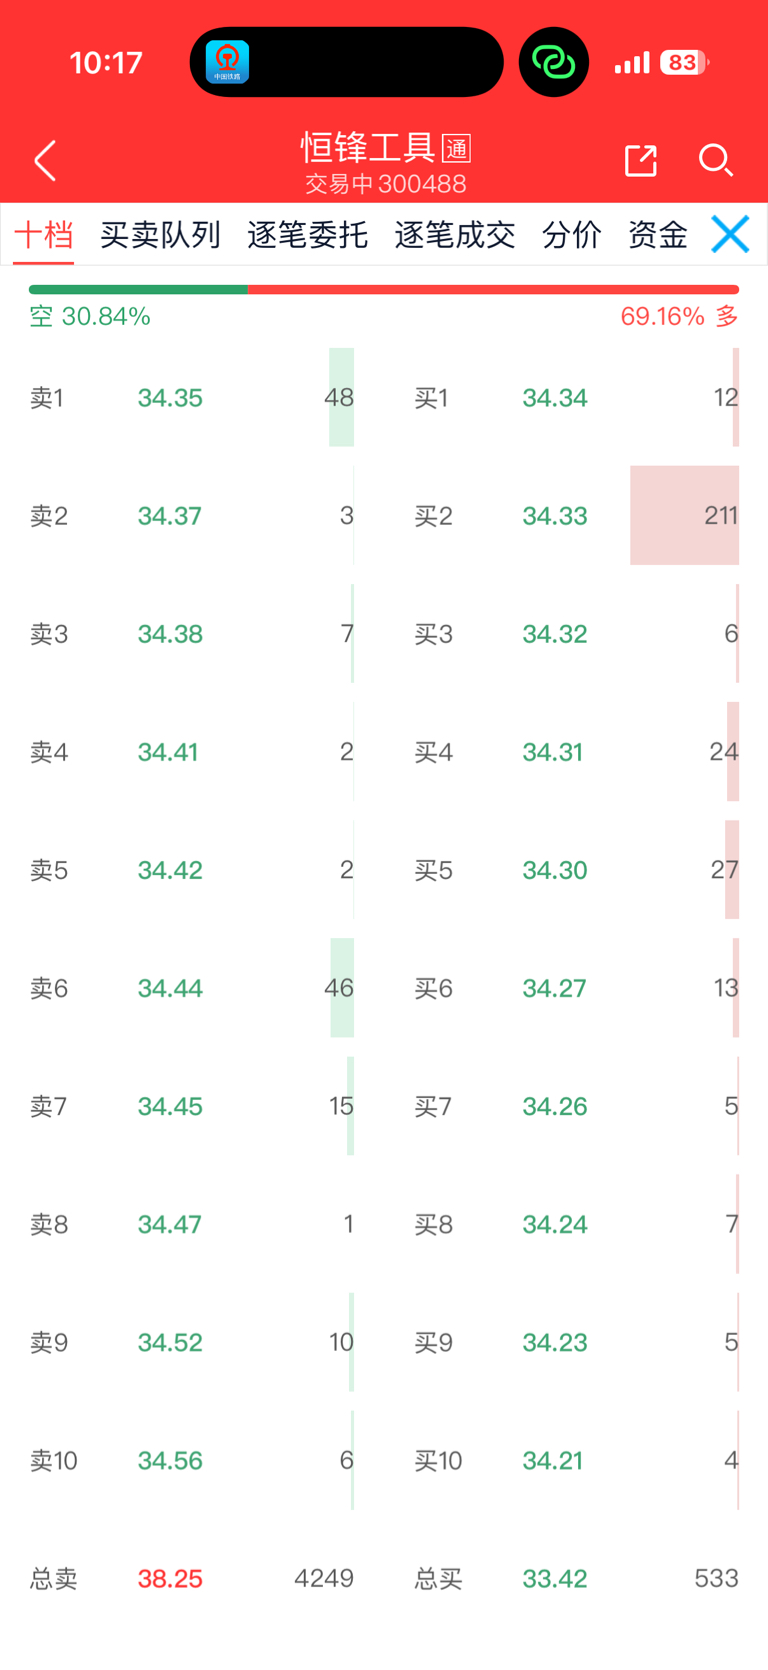Select 买2 row volume 211
Image resolution: width=768 pixels, height=1670 pixels.
coord(720,516)
